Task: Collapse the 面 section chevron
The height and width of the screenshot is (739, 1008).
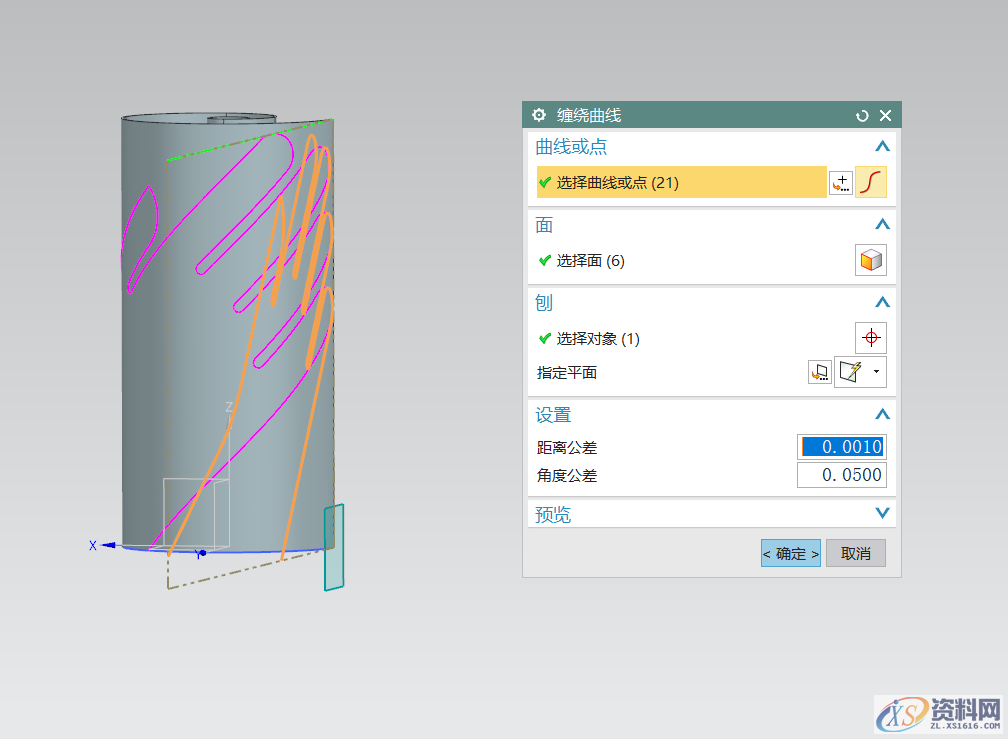Action: pos(881,224)
